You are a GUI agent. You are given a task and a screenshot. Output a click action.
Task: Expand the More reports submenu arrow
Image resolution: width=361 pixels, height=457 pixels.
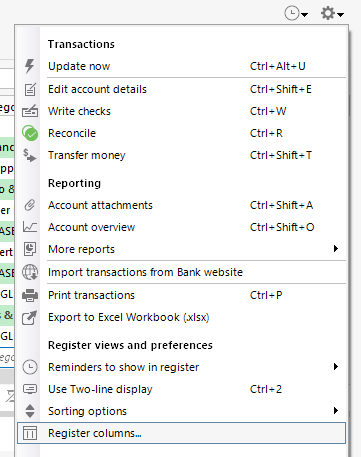pos(336,249)
